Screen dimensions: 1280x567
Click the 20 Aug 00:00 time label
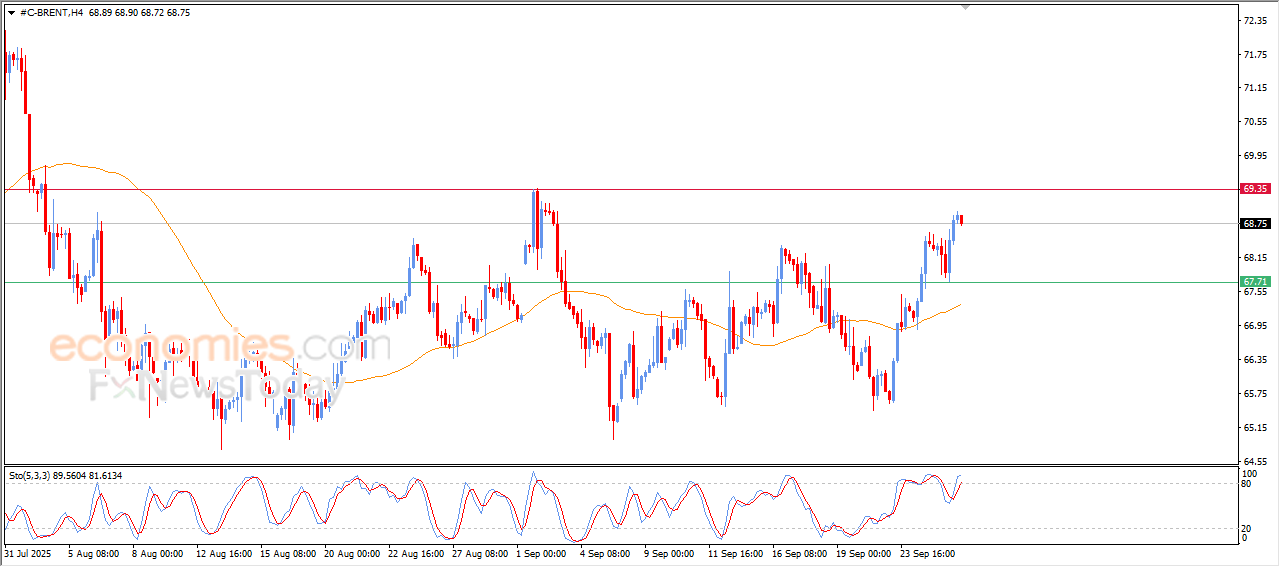point(350,552)
